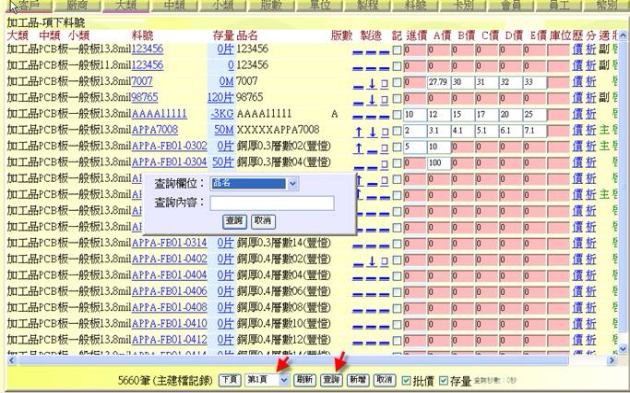Click the down arrow in the APPA-FB01-0402 row

click(372, 261)
